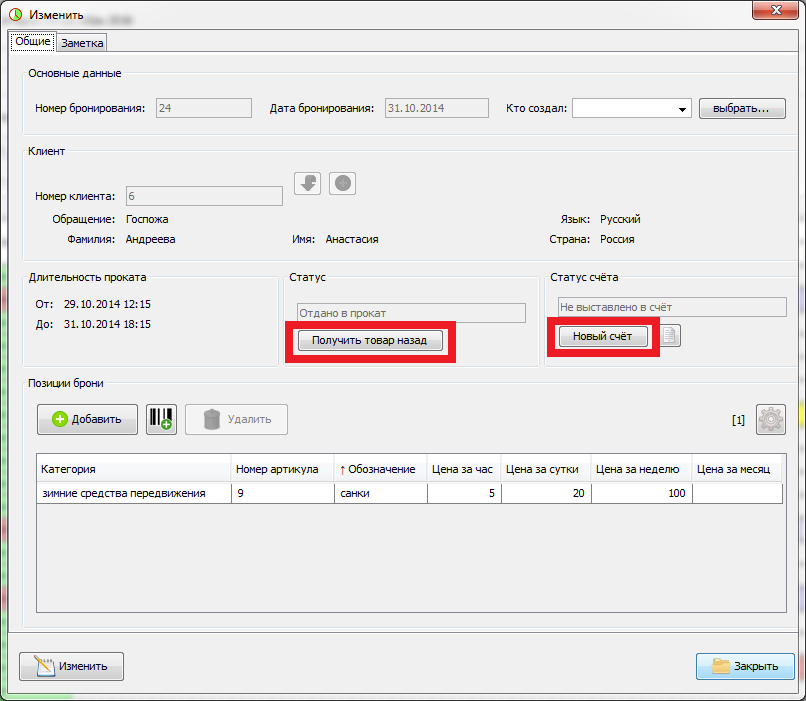Click the hourly price cell '5'
Screen dimensions: 806x701
(464, 493)
